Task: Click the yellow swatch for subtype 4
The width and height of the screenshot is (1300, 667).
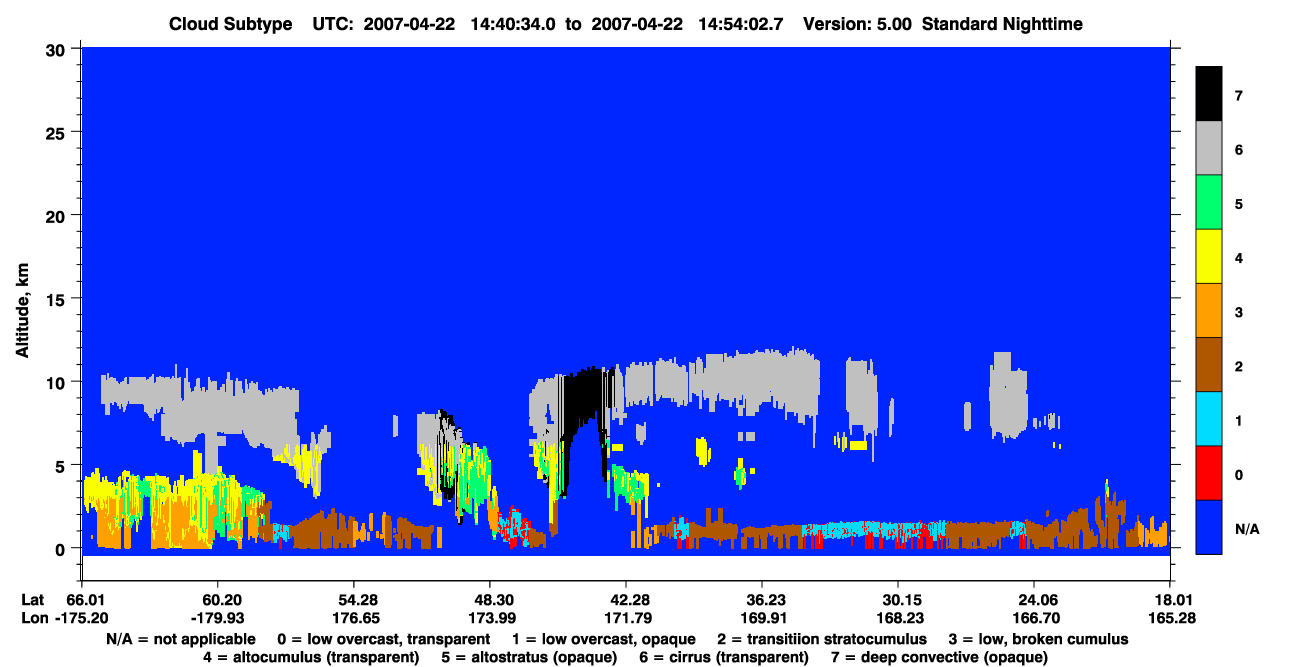Action: tap(1208, 257)
